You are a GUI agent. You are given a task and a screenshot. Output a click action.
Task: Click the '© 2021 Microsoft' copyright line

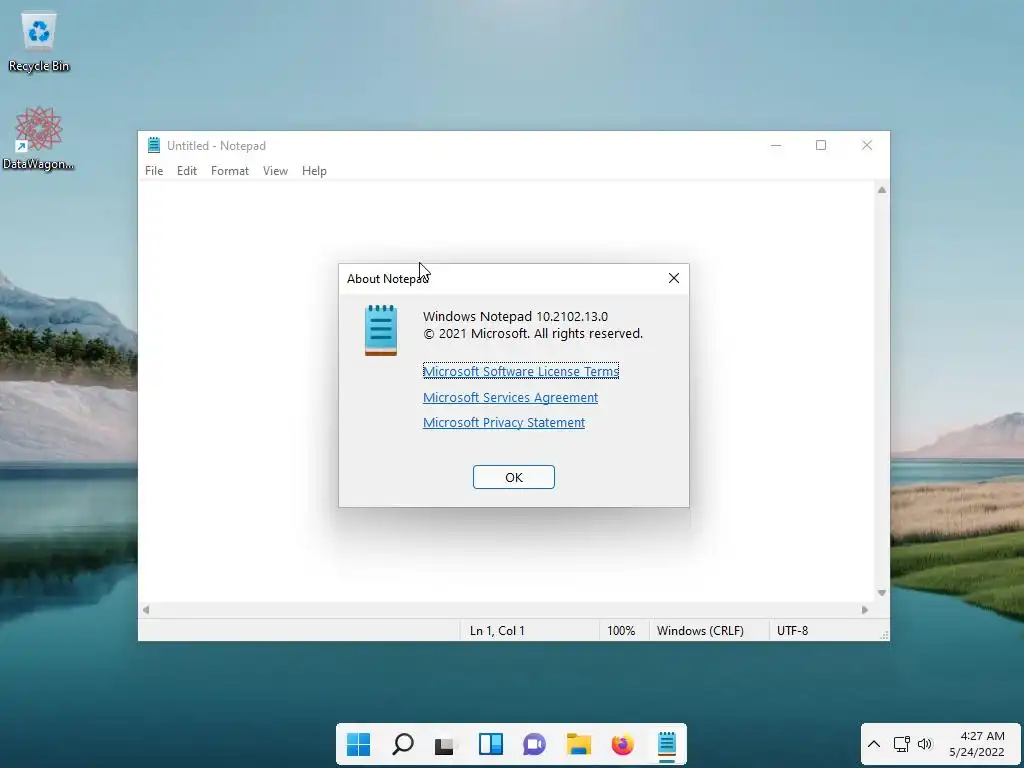point(533,334)
